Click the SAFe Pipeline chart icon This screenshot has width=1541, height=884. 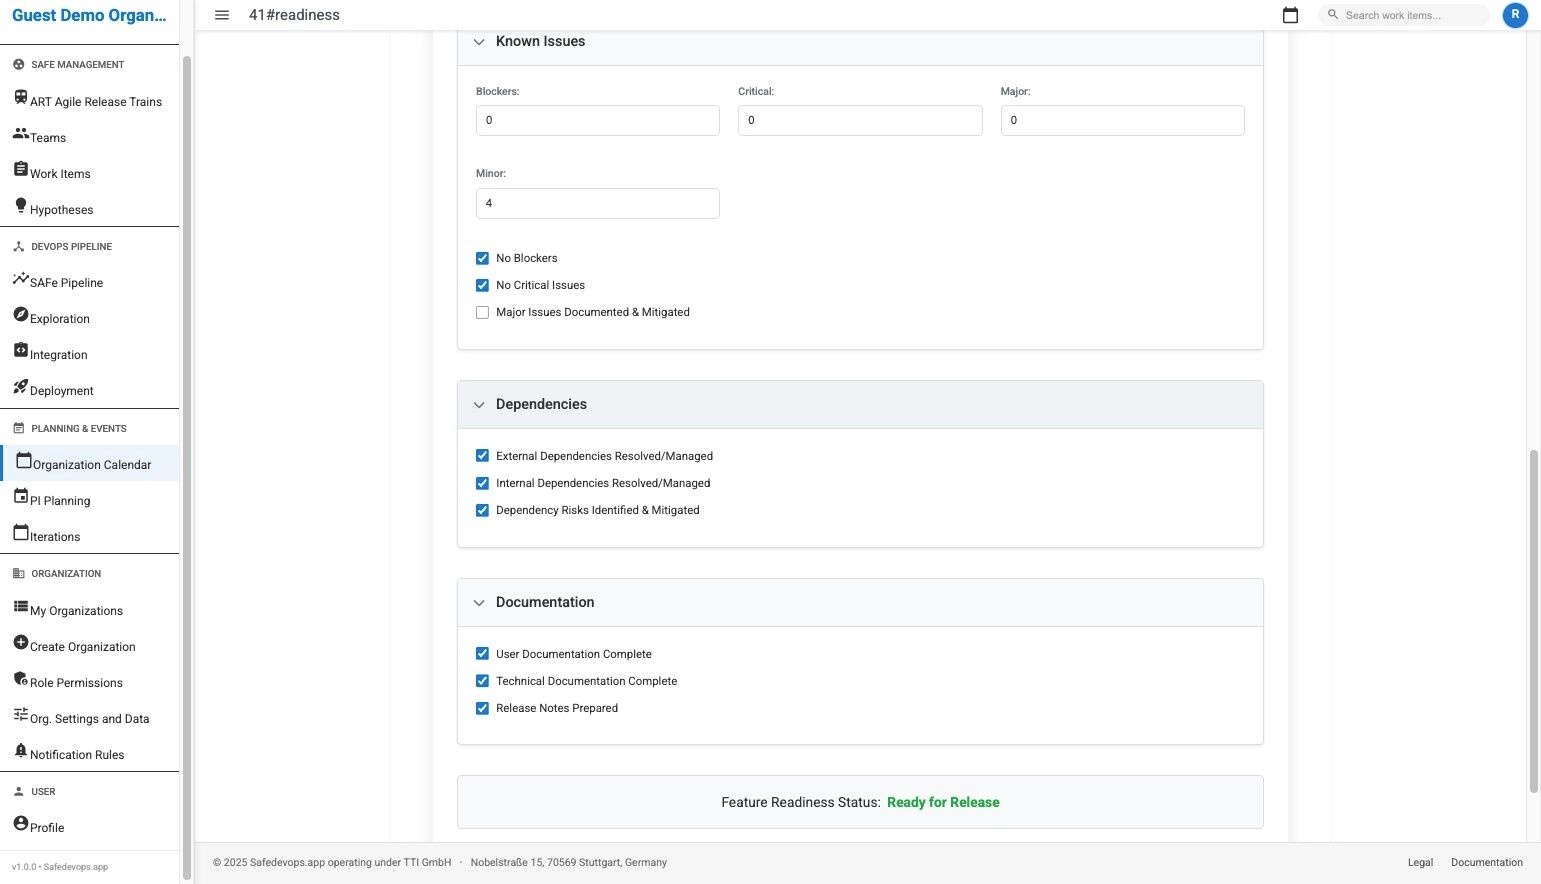pos(21,279)
